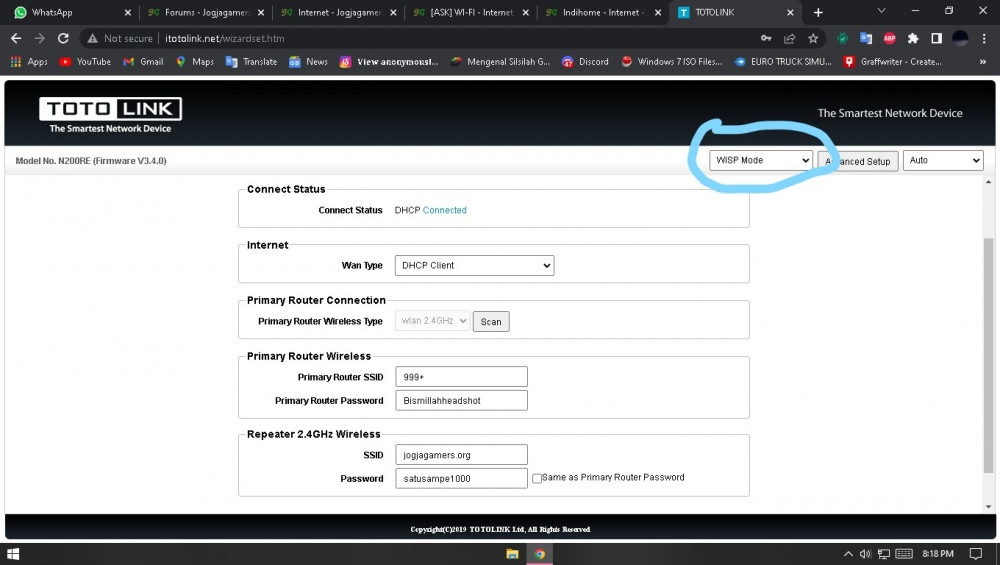Viewport: 1000px width, 565px height.
Task: Expand the Wan Type DHCP Client dropdown
Action: (474, 265)
